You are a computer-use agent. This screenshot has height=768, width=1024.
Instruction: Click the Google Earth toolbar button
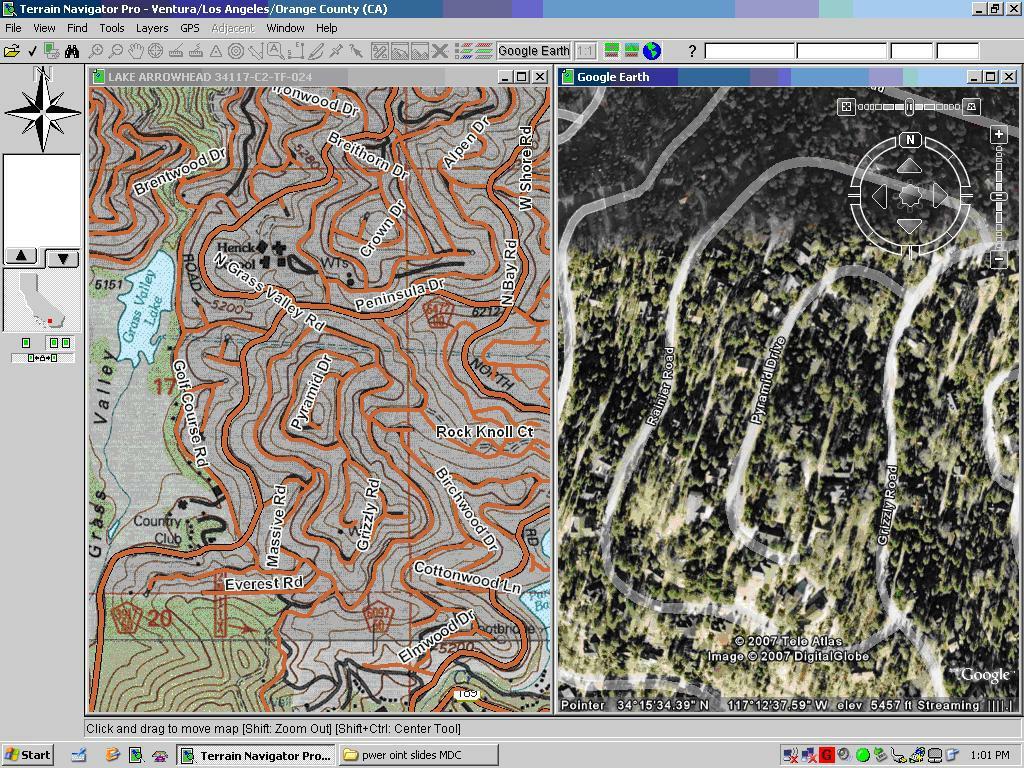click(x=533, y=51)
